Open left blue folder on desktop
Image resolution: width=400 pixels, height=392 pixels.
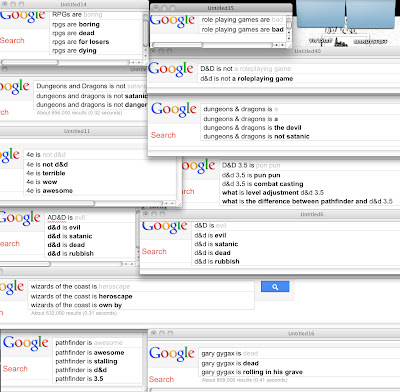[320, 13]
